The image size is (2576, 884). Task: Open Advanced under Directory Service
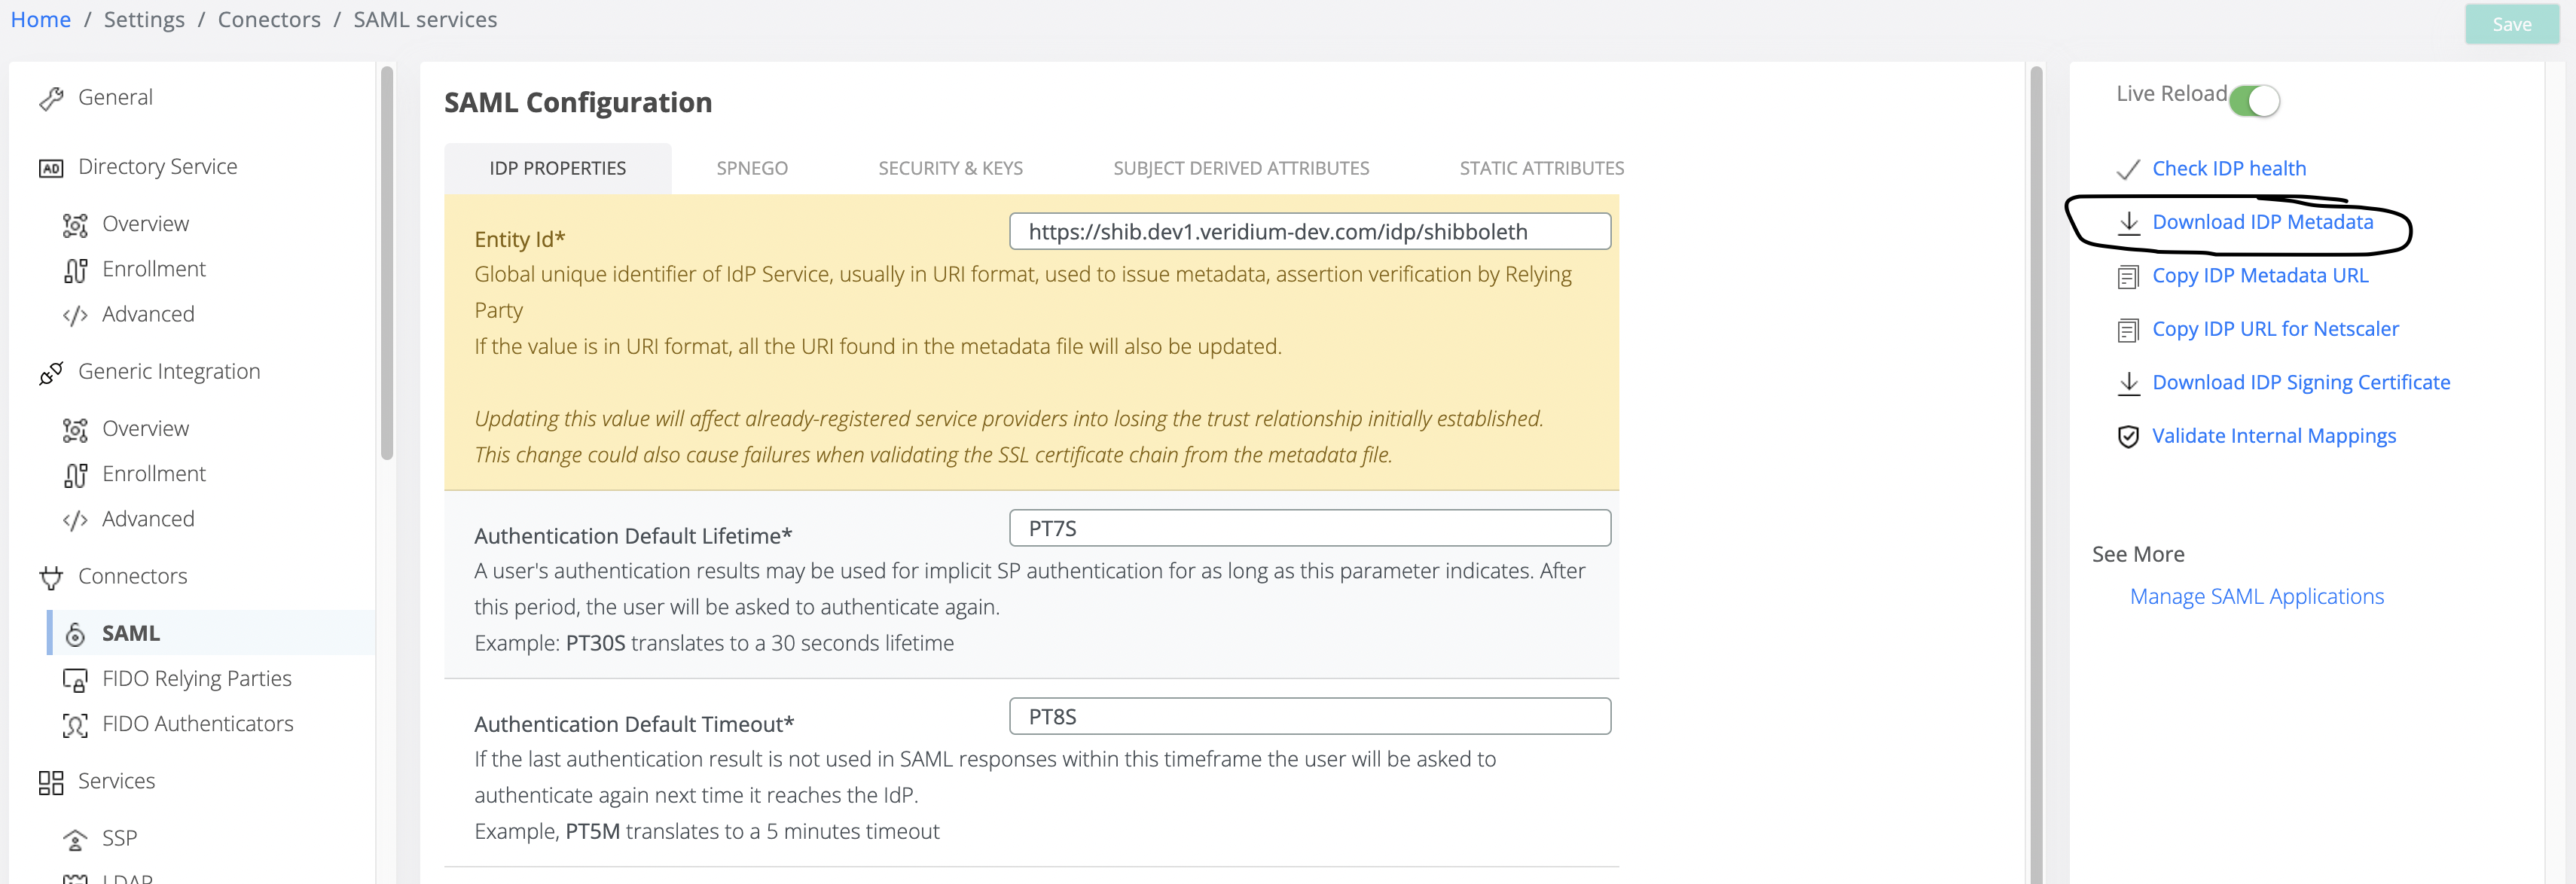148,314
